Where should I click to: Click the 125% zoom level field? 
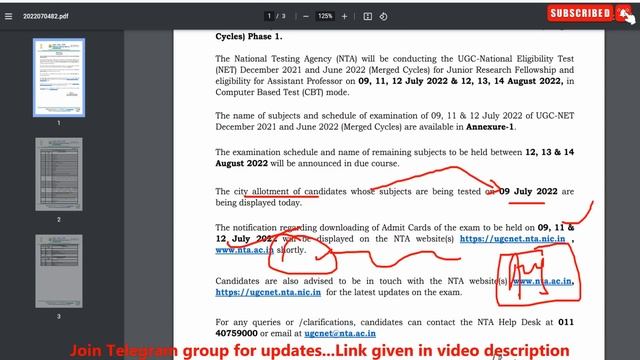click(x=325, y=16)
